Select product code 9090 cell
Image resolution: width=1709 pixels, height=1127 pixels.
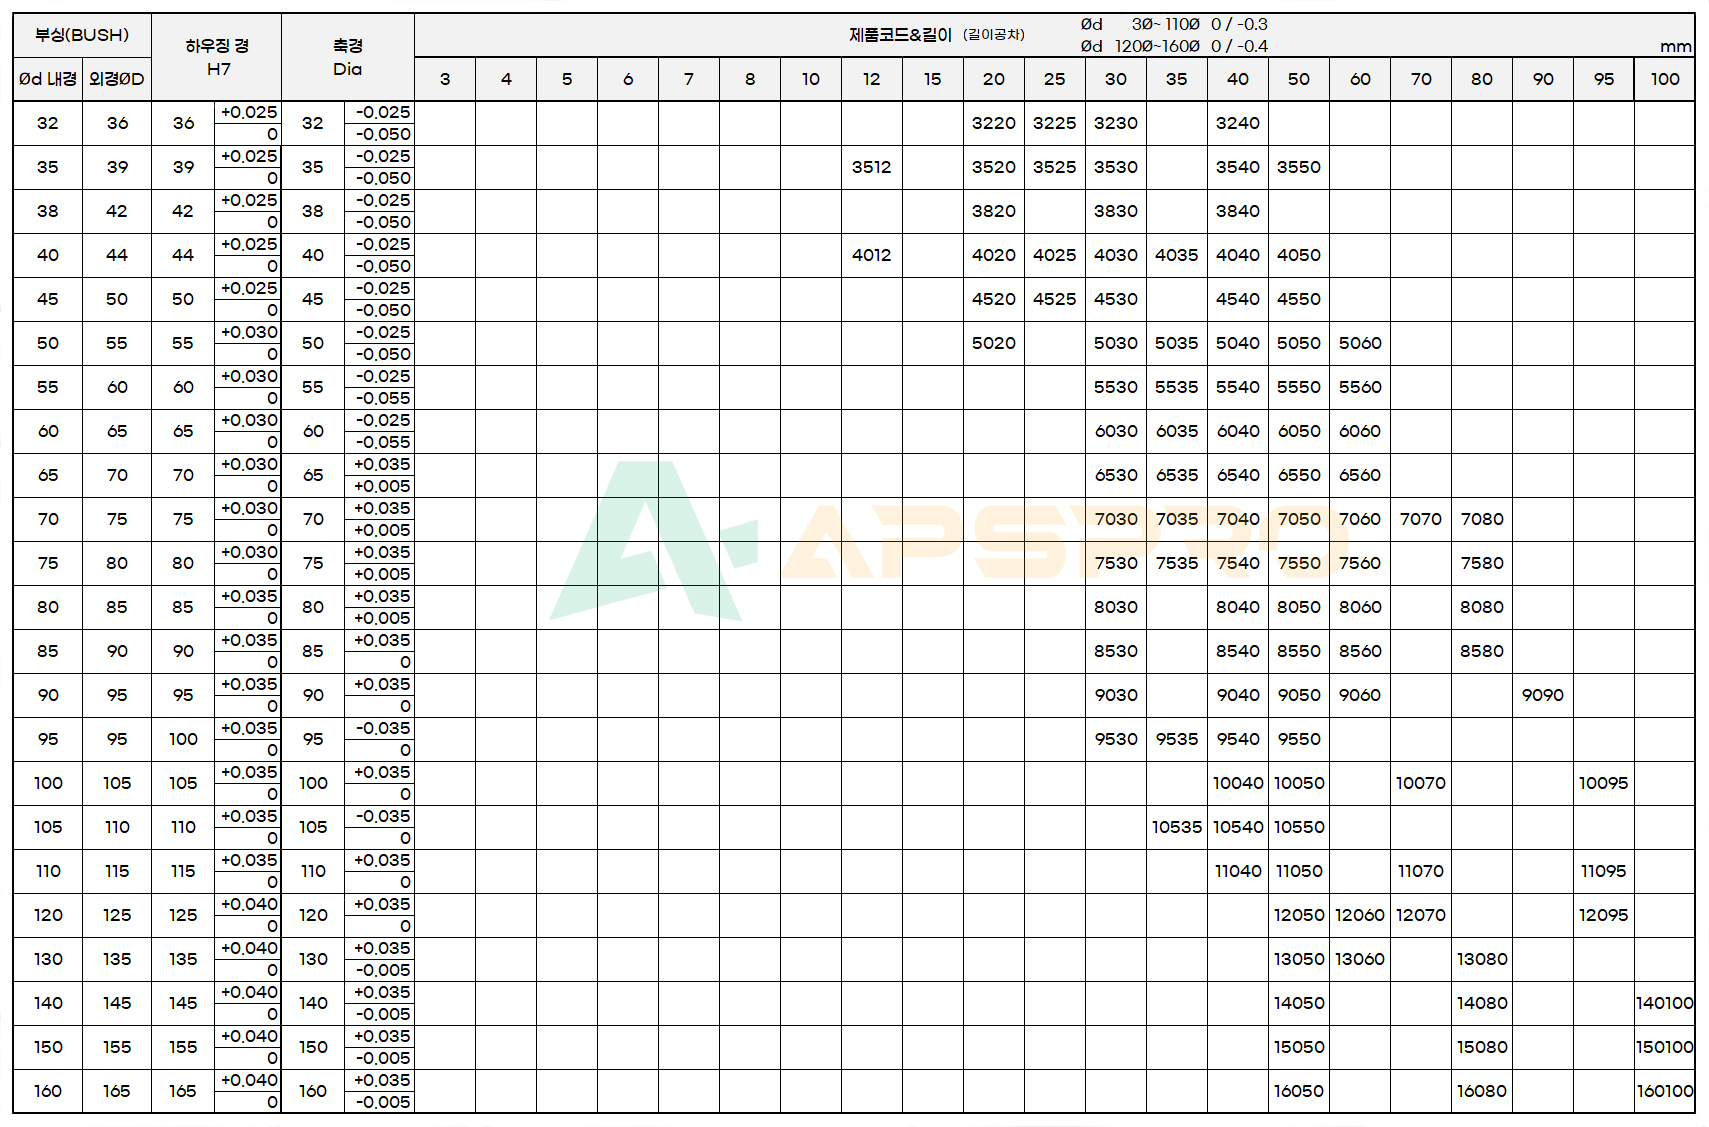coord(1542,695)
